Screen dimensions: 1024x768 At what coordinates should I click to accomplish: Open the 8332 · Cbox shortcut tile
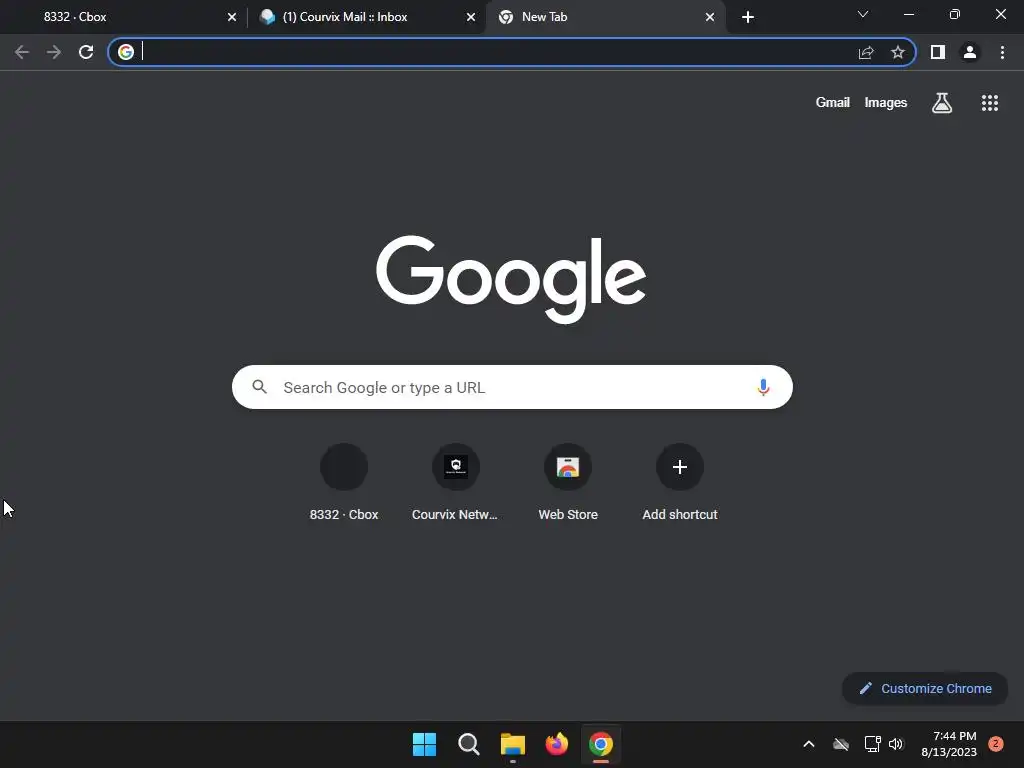pyautogui.click(x=344, y=483)
